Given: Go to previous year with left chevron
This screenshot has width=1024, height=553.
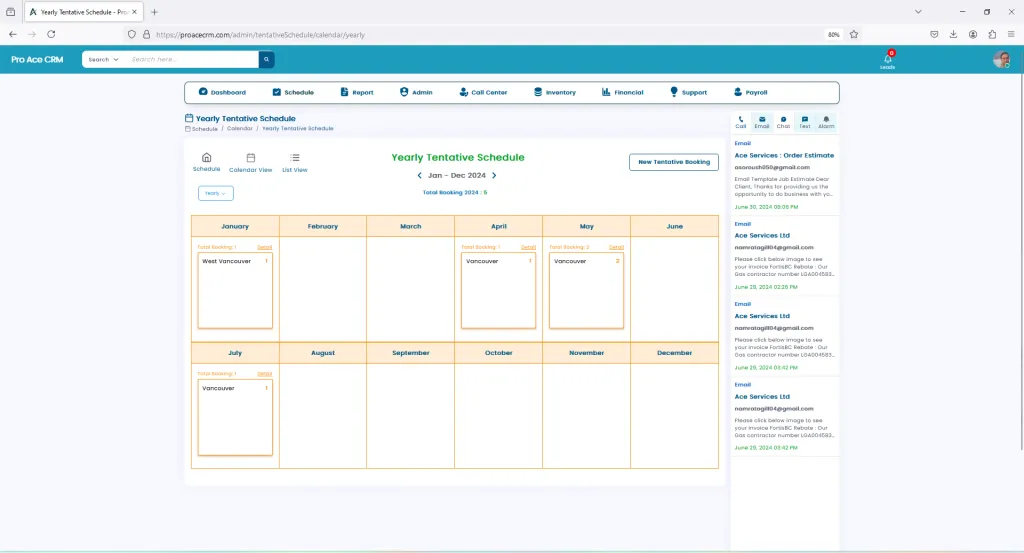Looking at the screenshot, I should tap(419, 176).
